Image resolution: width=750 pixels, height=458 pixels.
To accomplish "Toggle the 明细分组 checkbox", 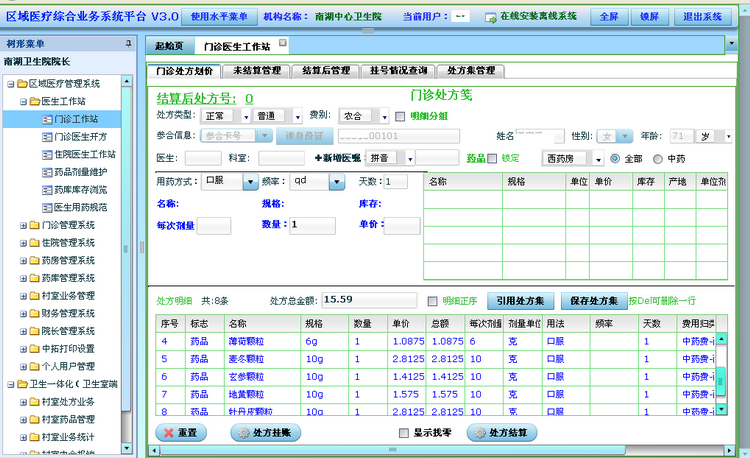I will [x=400, y=116].
